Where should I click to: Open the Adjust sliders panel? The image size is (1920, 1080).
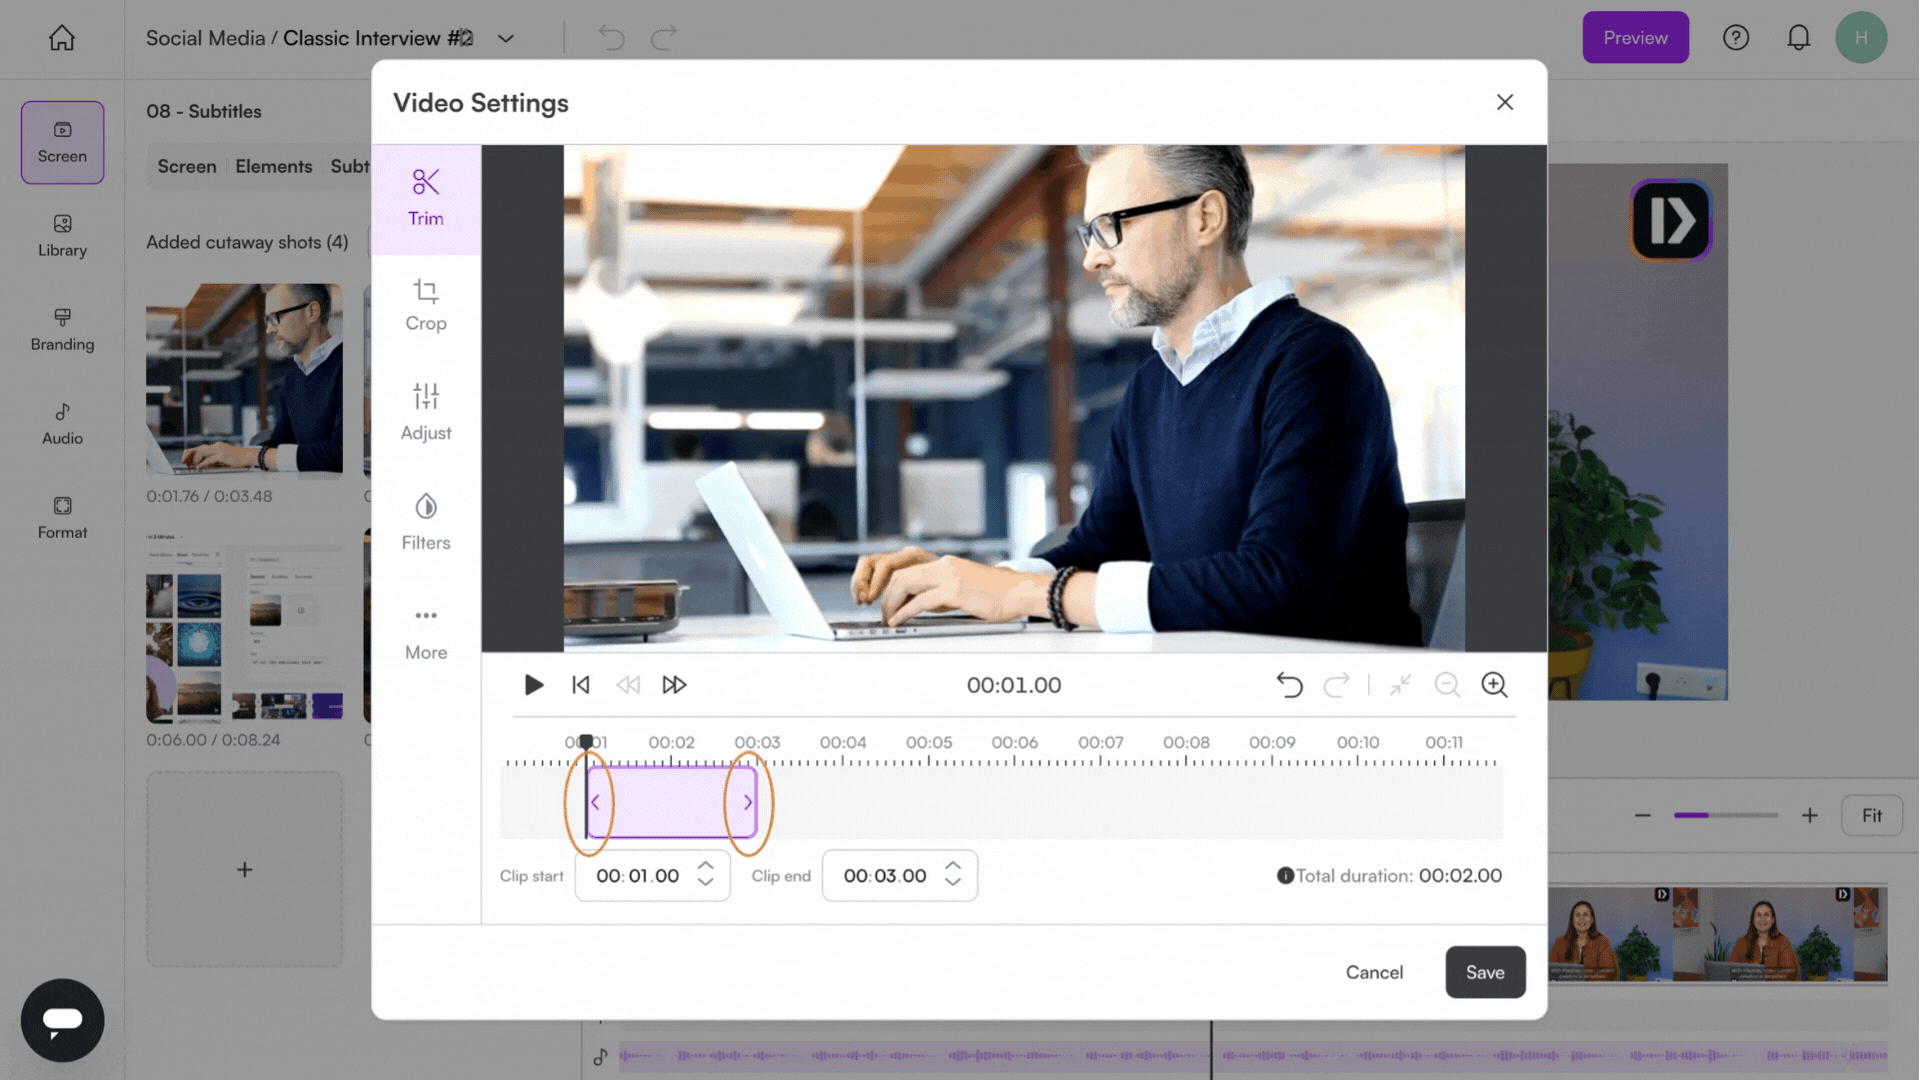tap(426, 411)
